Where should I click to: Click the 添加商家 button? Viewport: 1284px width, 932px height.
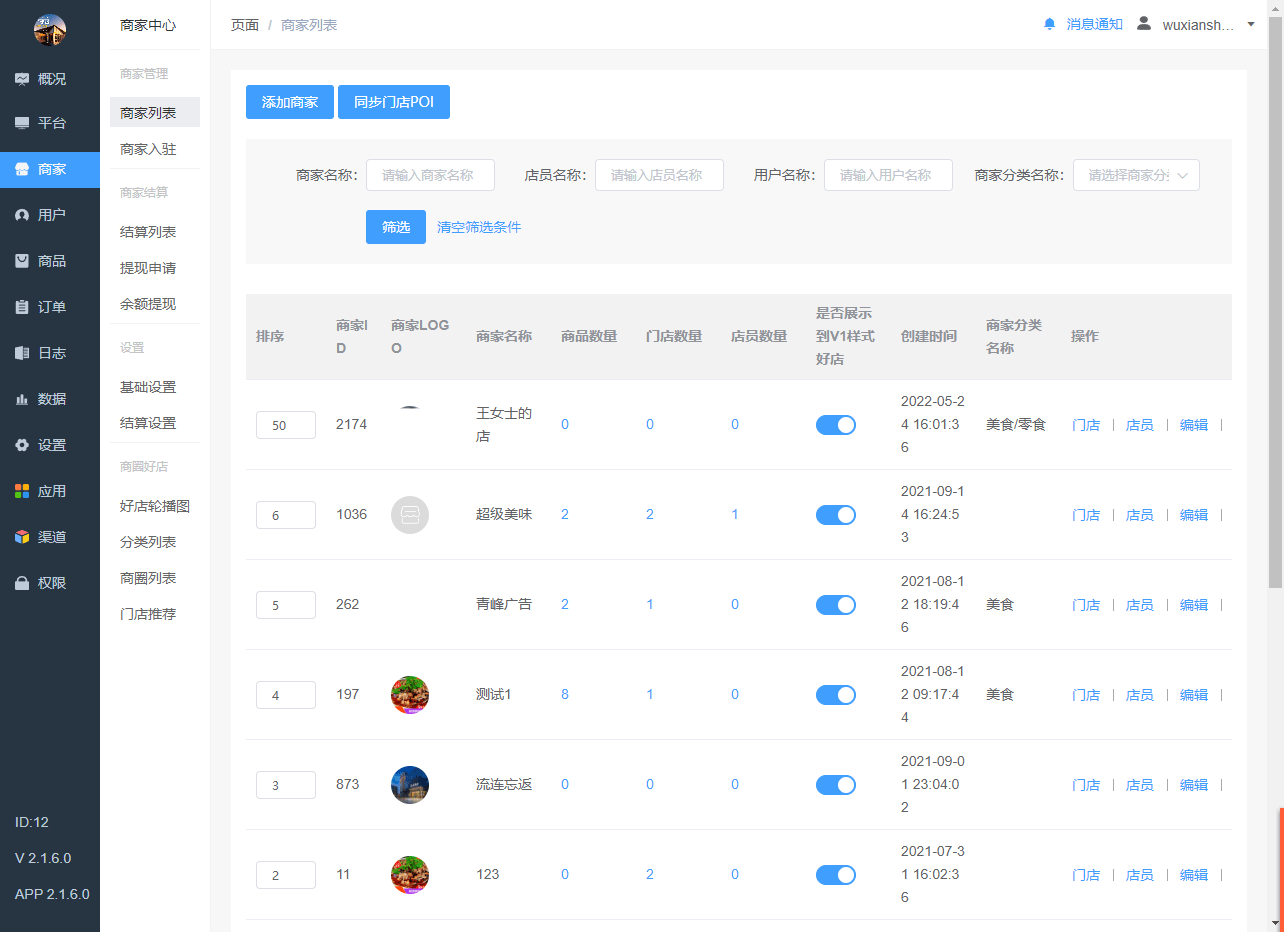pyautogui.click(x=290, y=102)
